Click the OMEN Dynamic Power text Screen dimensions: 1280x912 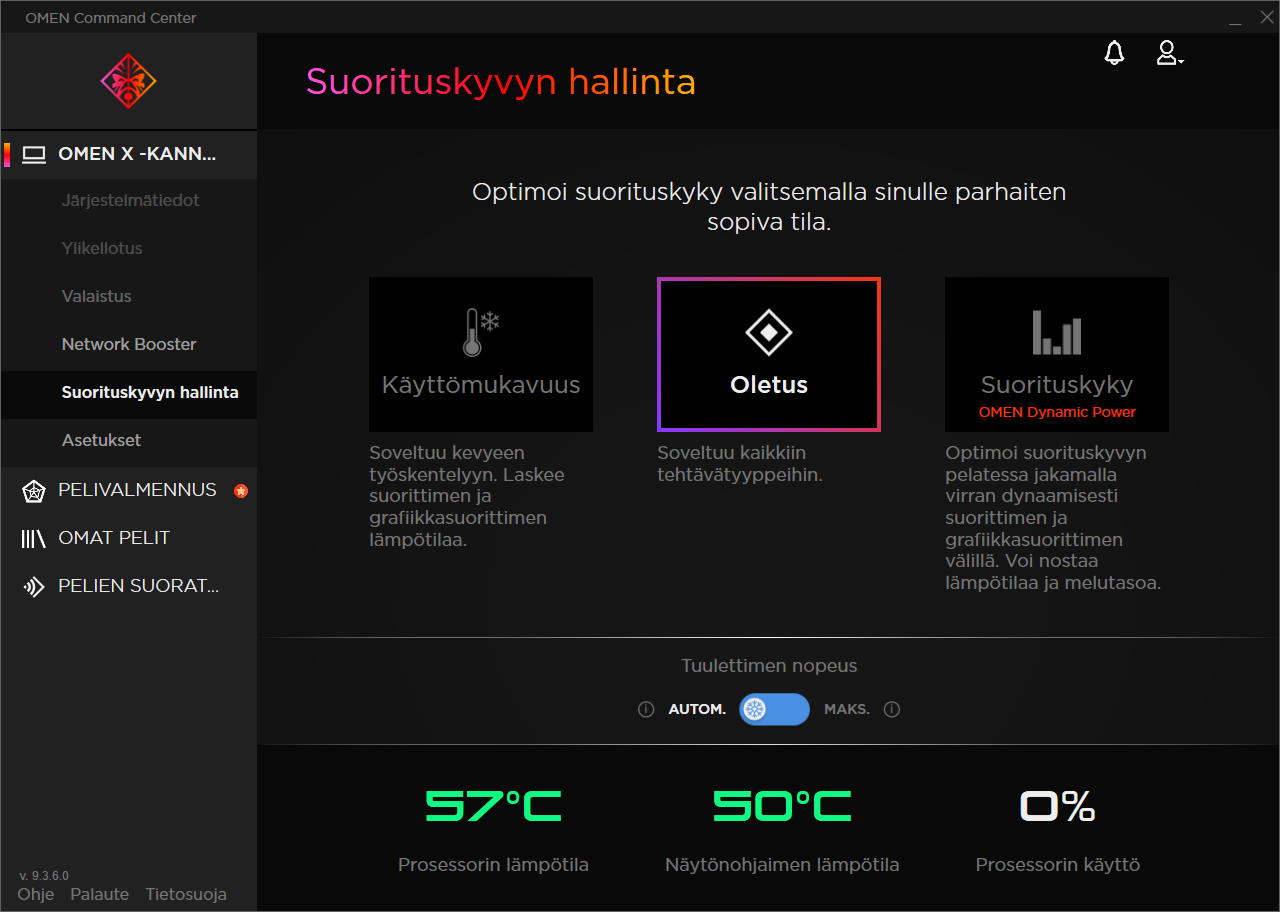(1057, 412)
